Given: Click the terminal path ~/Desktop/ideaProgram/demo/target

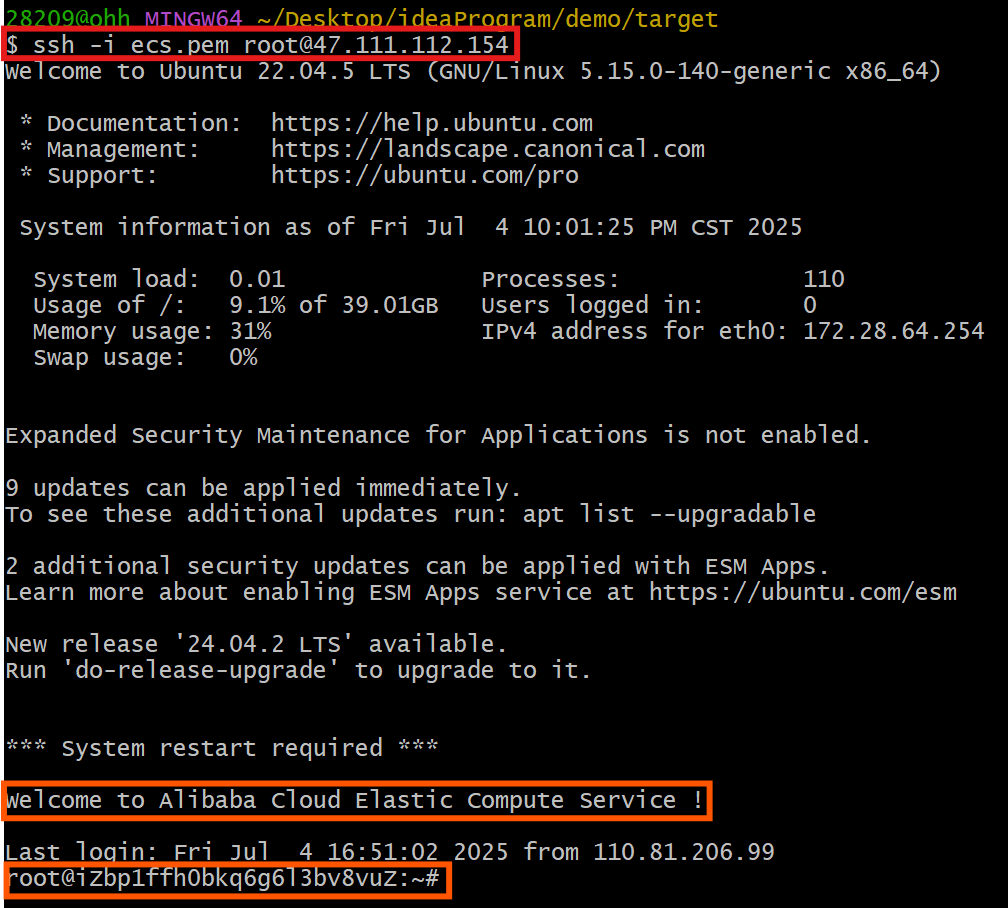Looking at the screenshot, I should pyautogui.click(x=487, y=19).
